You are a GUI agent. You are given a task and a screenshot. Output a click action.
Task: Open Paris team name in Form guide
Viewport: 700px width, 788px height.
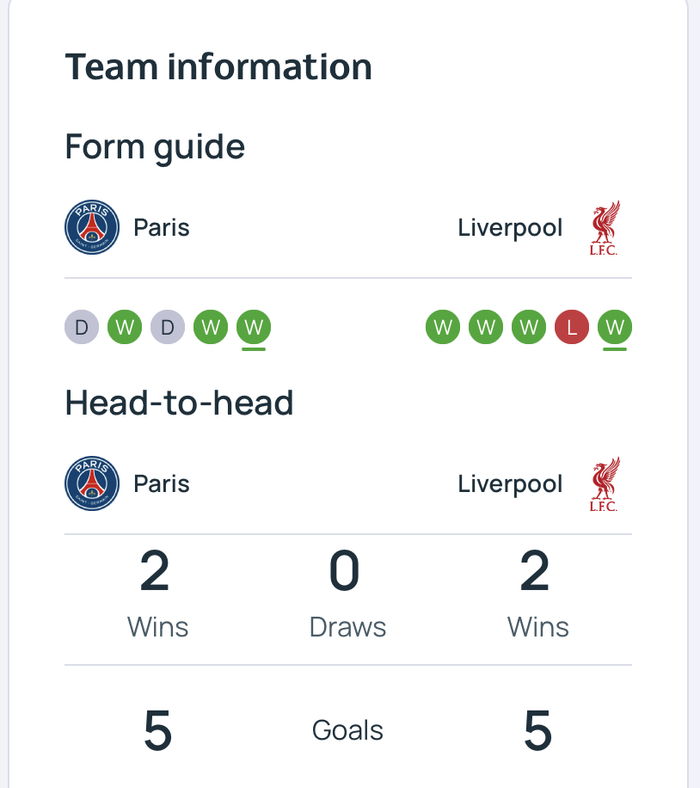[x=161, y=228]
